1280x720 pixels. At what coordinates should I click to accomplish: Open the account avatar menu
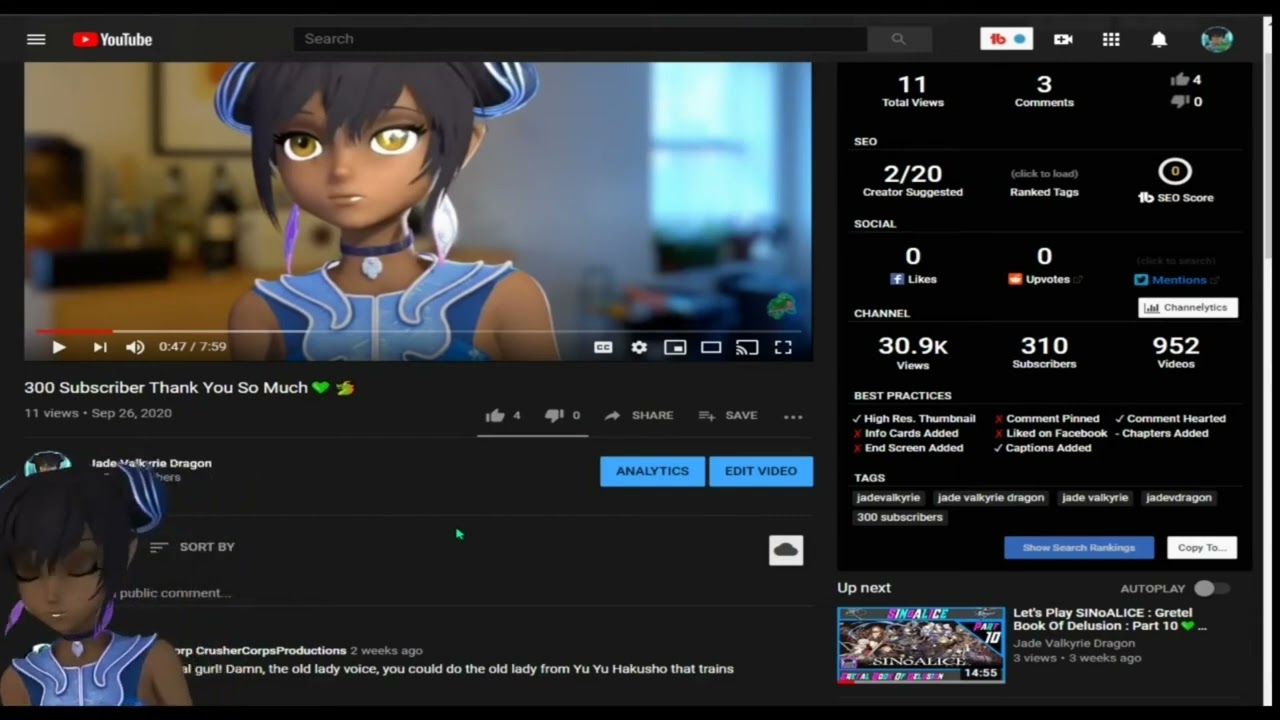(x=1217, y=39)
